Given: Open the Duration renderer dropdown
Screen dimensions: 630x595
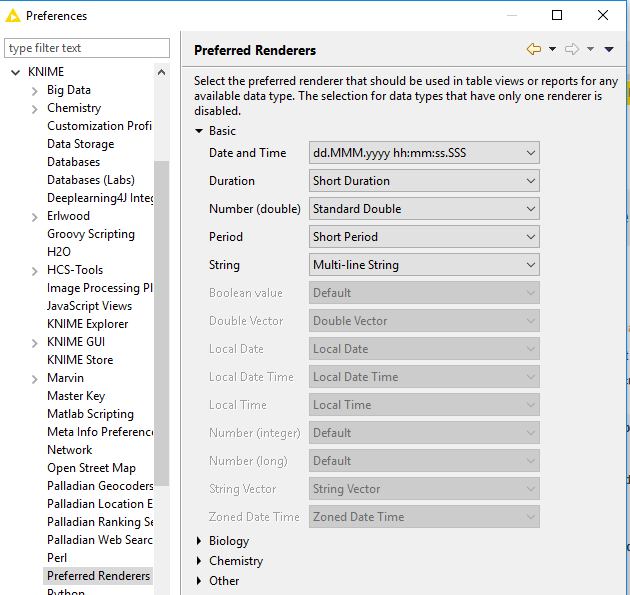Looking at the screenshot, I should point(424,181).
